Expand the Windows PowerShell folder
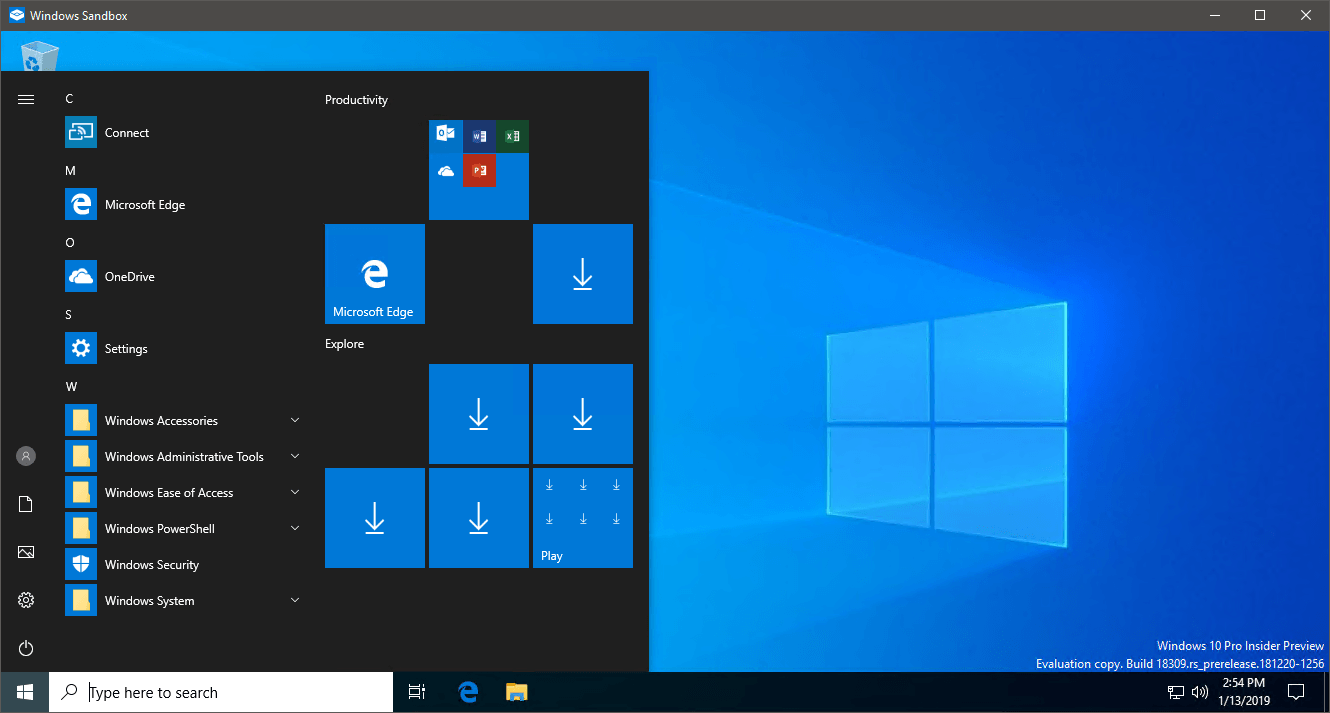The image size is (1330, 713). coord(183,528)
